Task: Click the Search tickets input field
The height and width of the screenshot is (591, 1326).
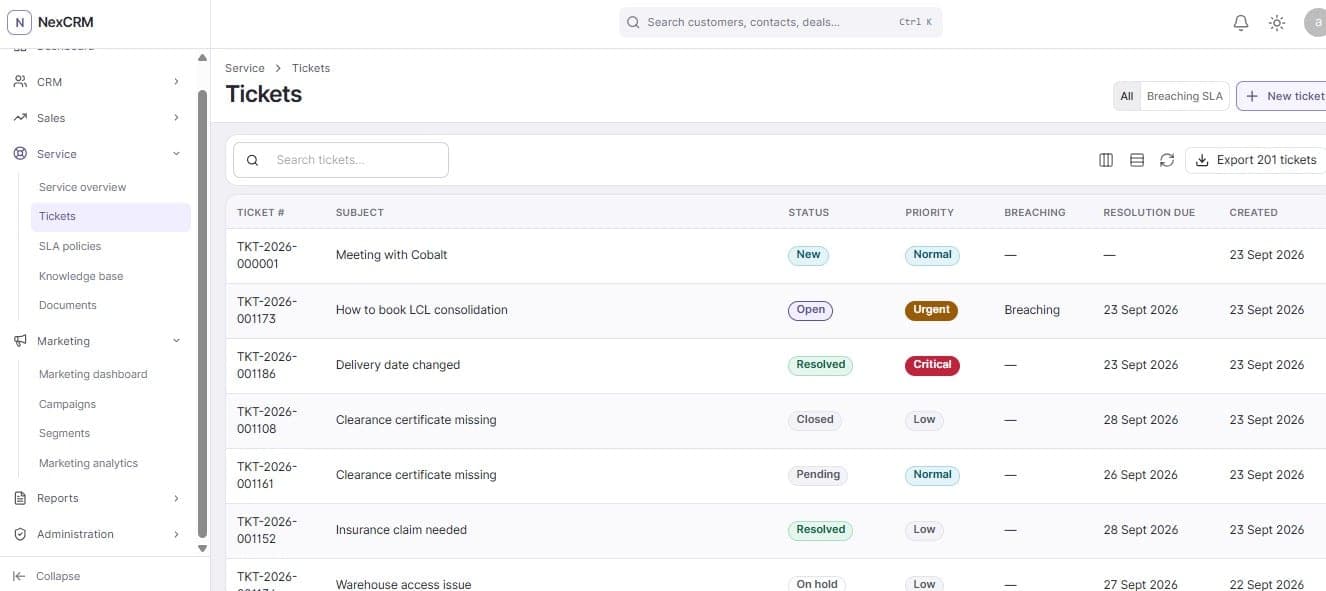Action: [x=341, y=160]
